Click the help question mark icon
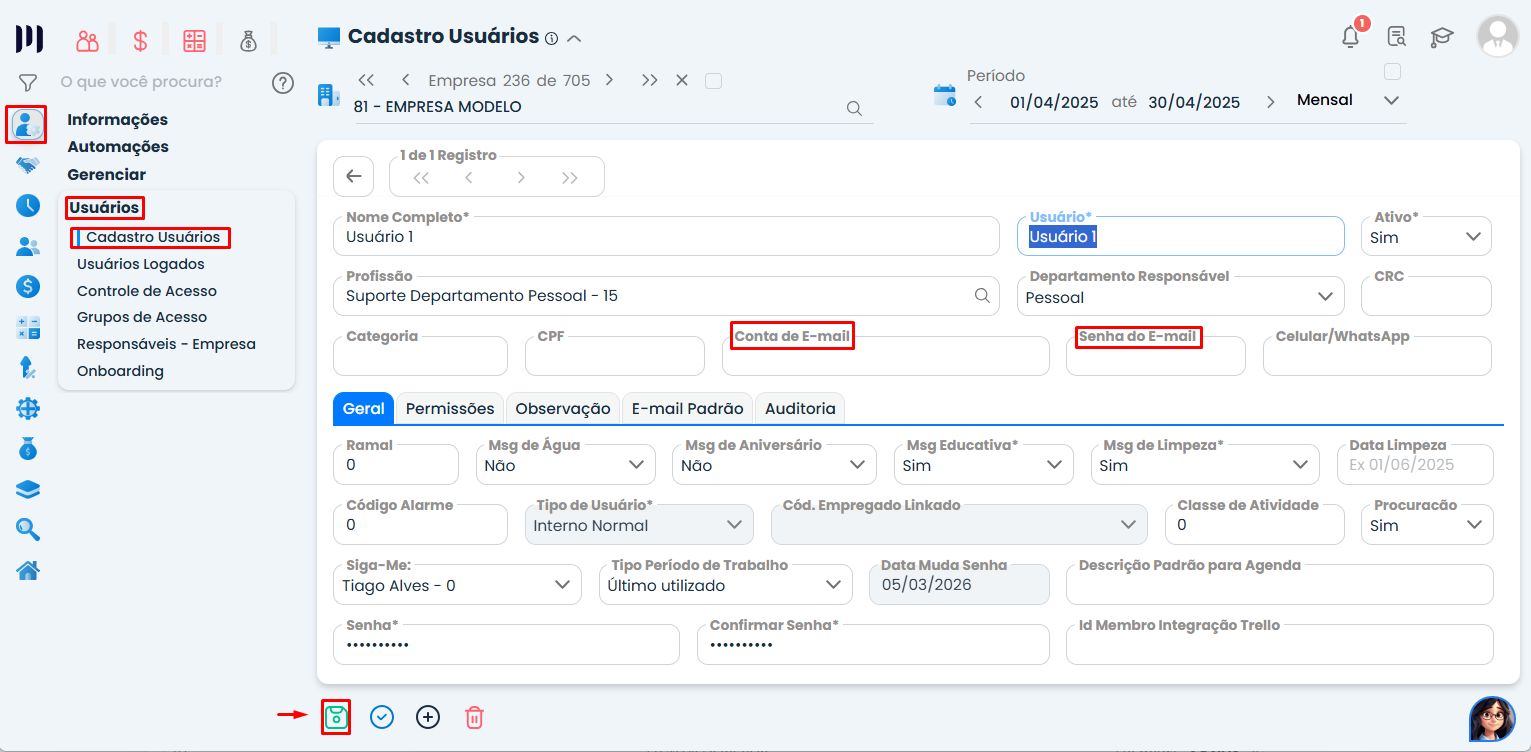 click(283, 82)
